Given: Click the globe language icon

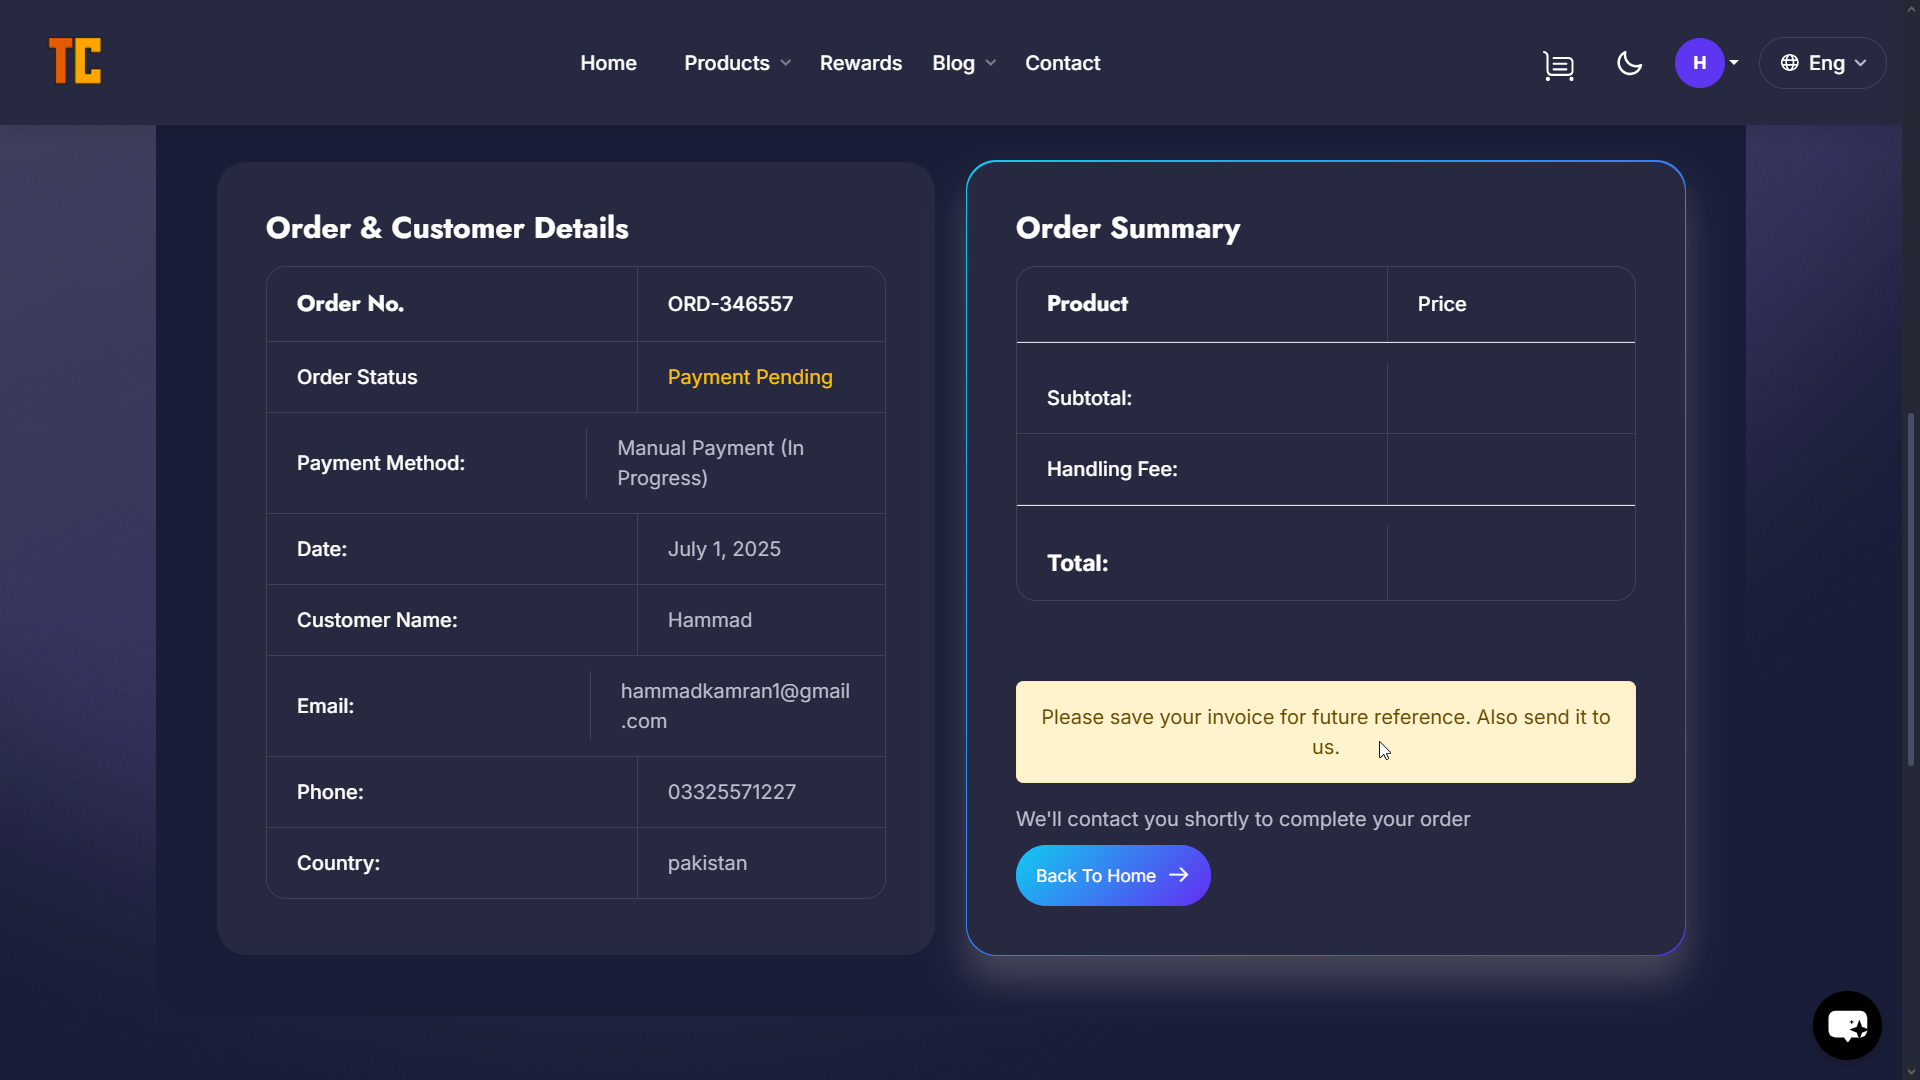Looking at the screenshot, I should point(1790,63).
